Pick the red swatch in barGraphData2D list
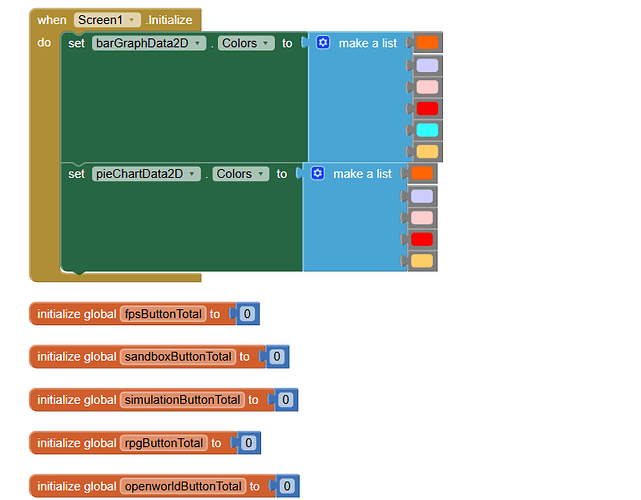This screenshot has height=500, width=641. 427,109
